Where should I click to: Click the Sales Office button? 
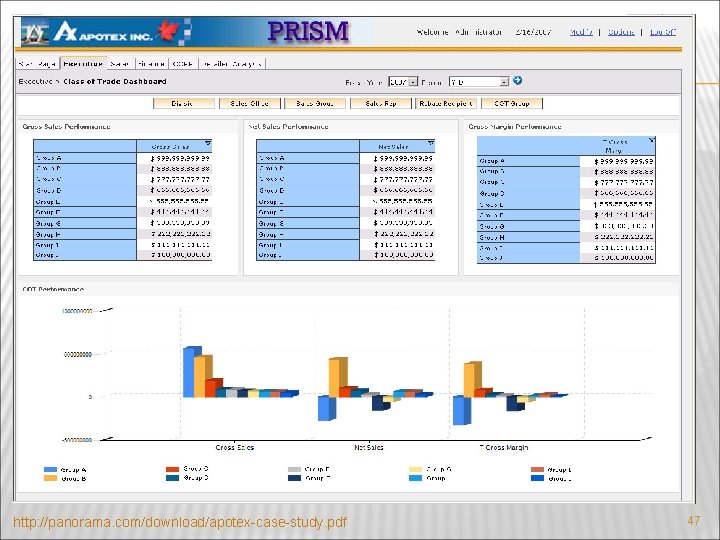(249, 103)
